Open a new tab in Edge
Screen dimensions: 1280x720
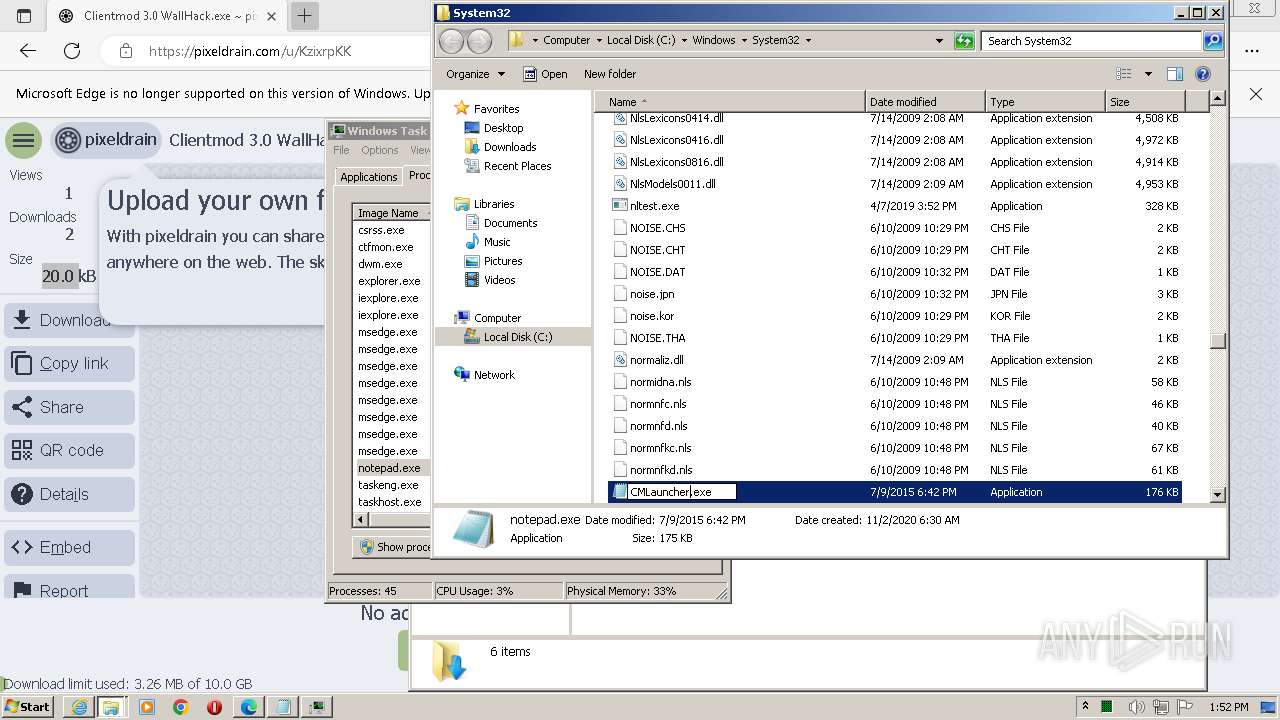(x=305, y=15)
